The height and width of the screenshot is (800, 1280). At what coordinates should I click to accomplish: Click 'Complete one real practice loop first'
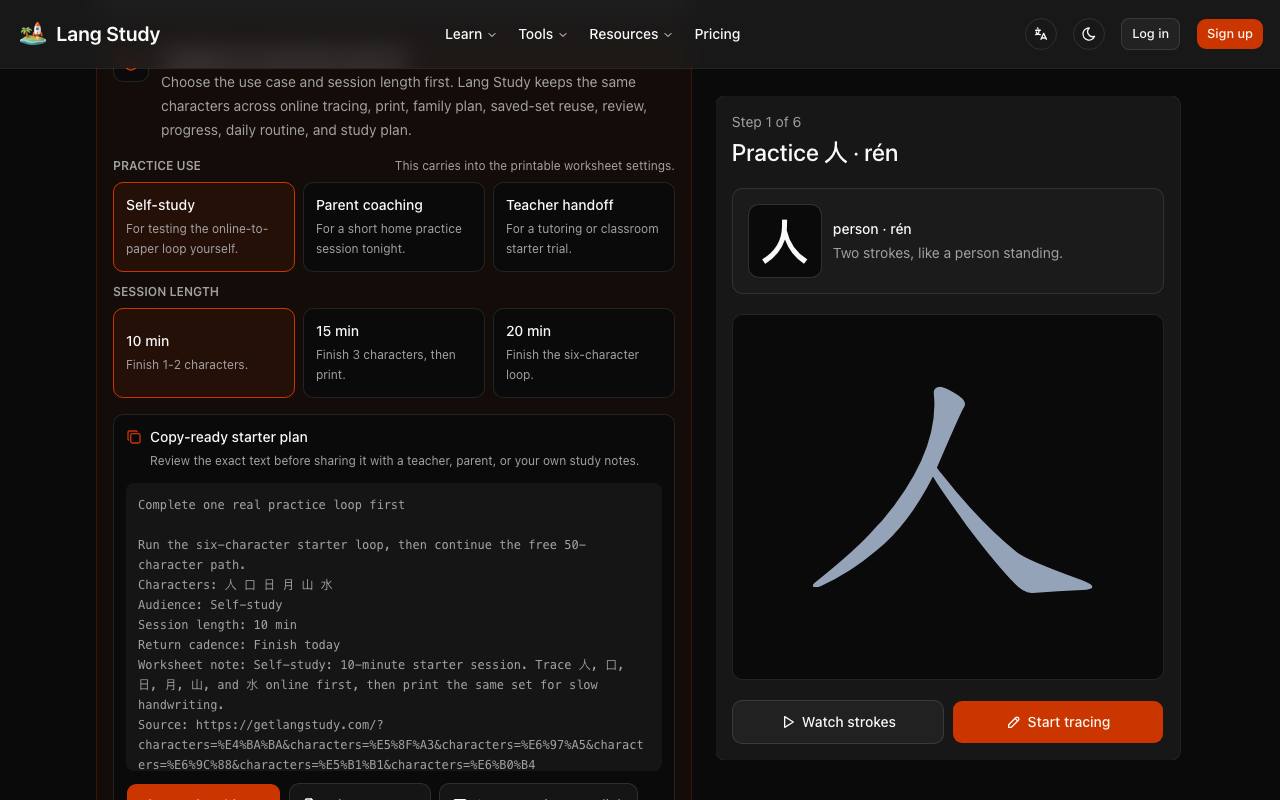click(271, 505)
